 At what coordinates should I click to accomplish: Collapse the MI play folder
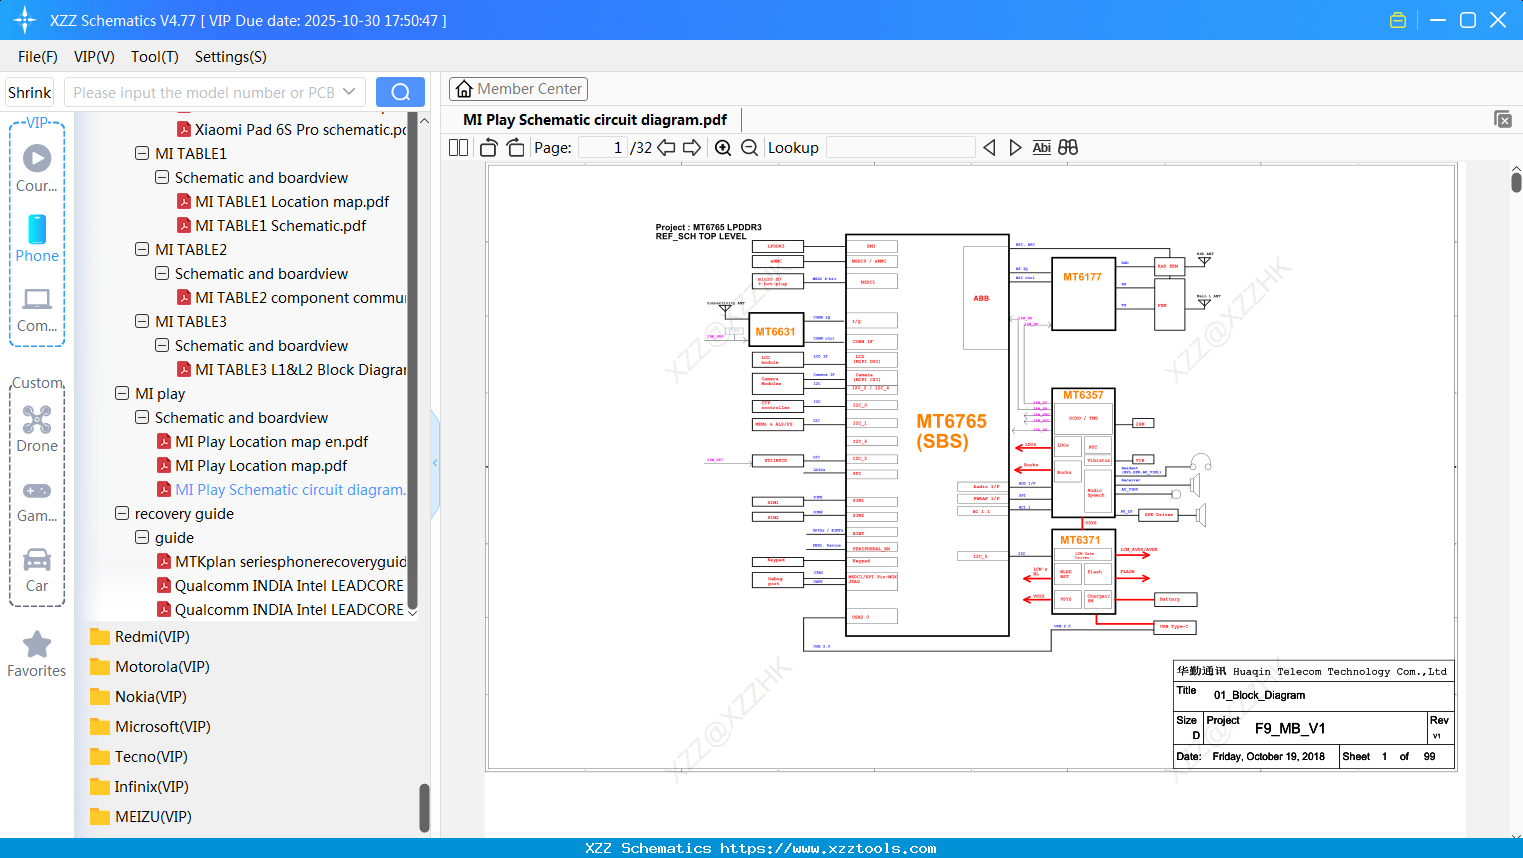pos(121,393)
